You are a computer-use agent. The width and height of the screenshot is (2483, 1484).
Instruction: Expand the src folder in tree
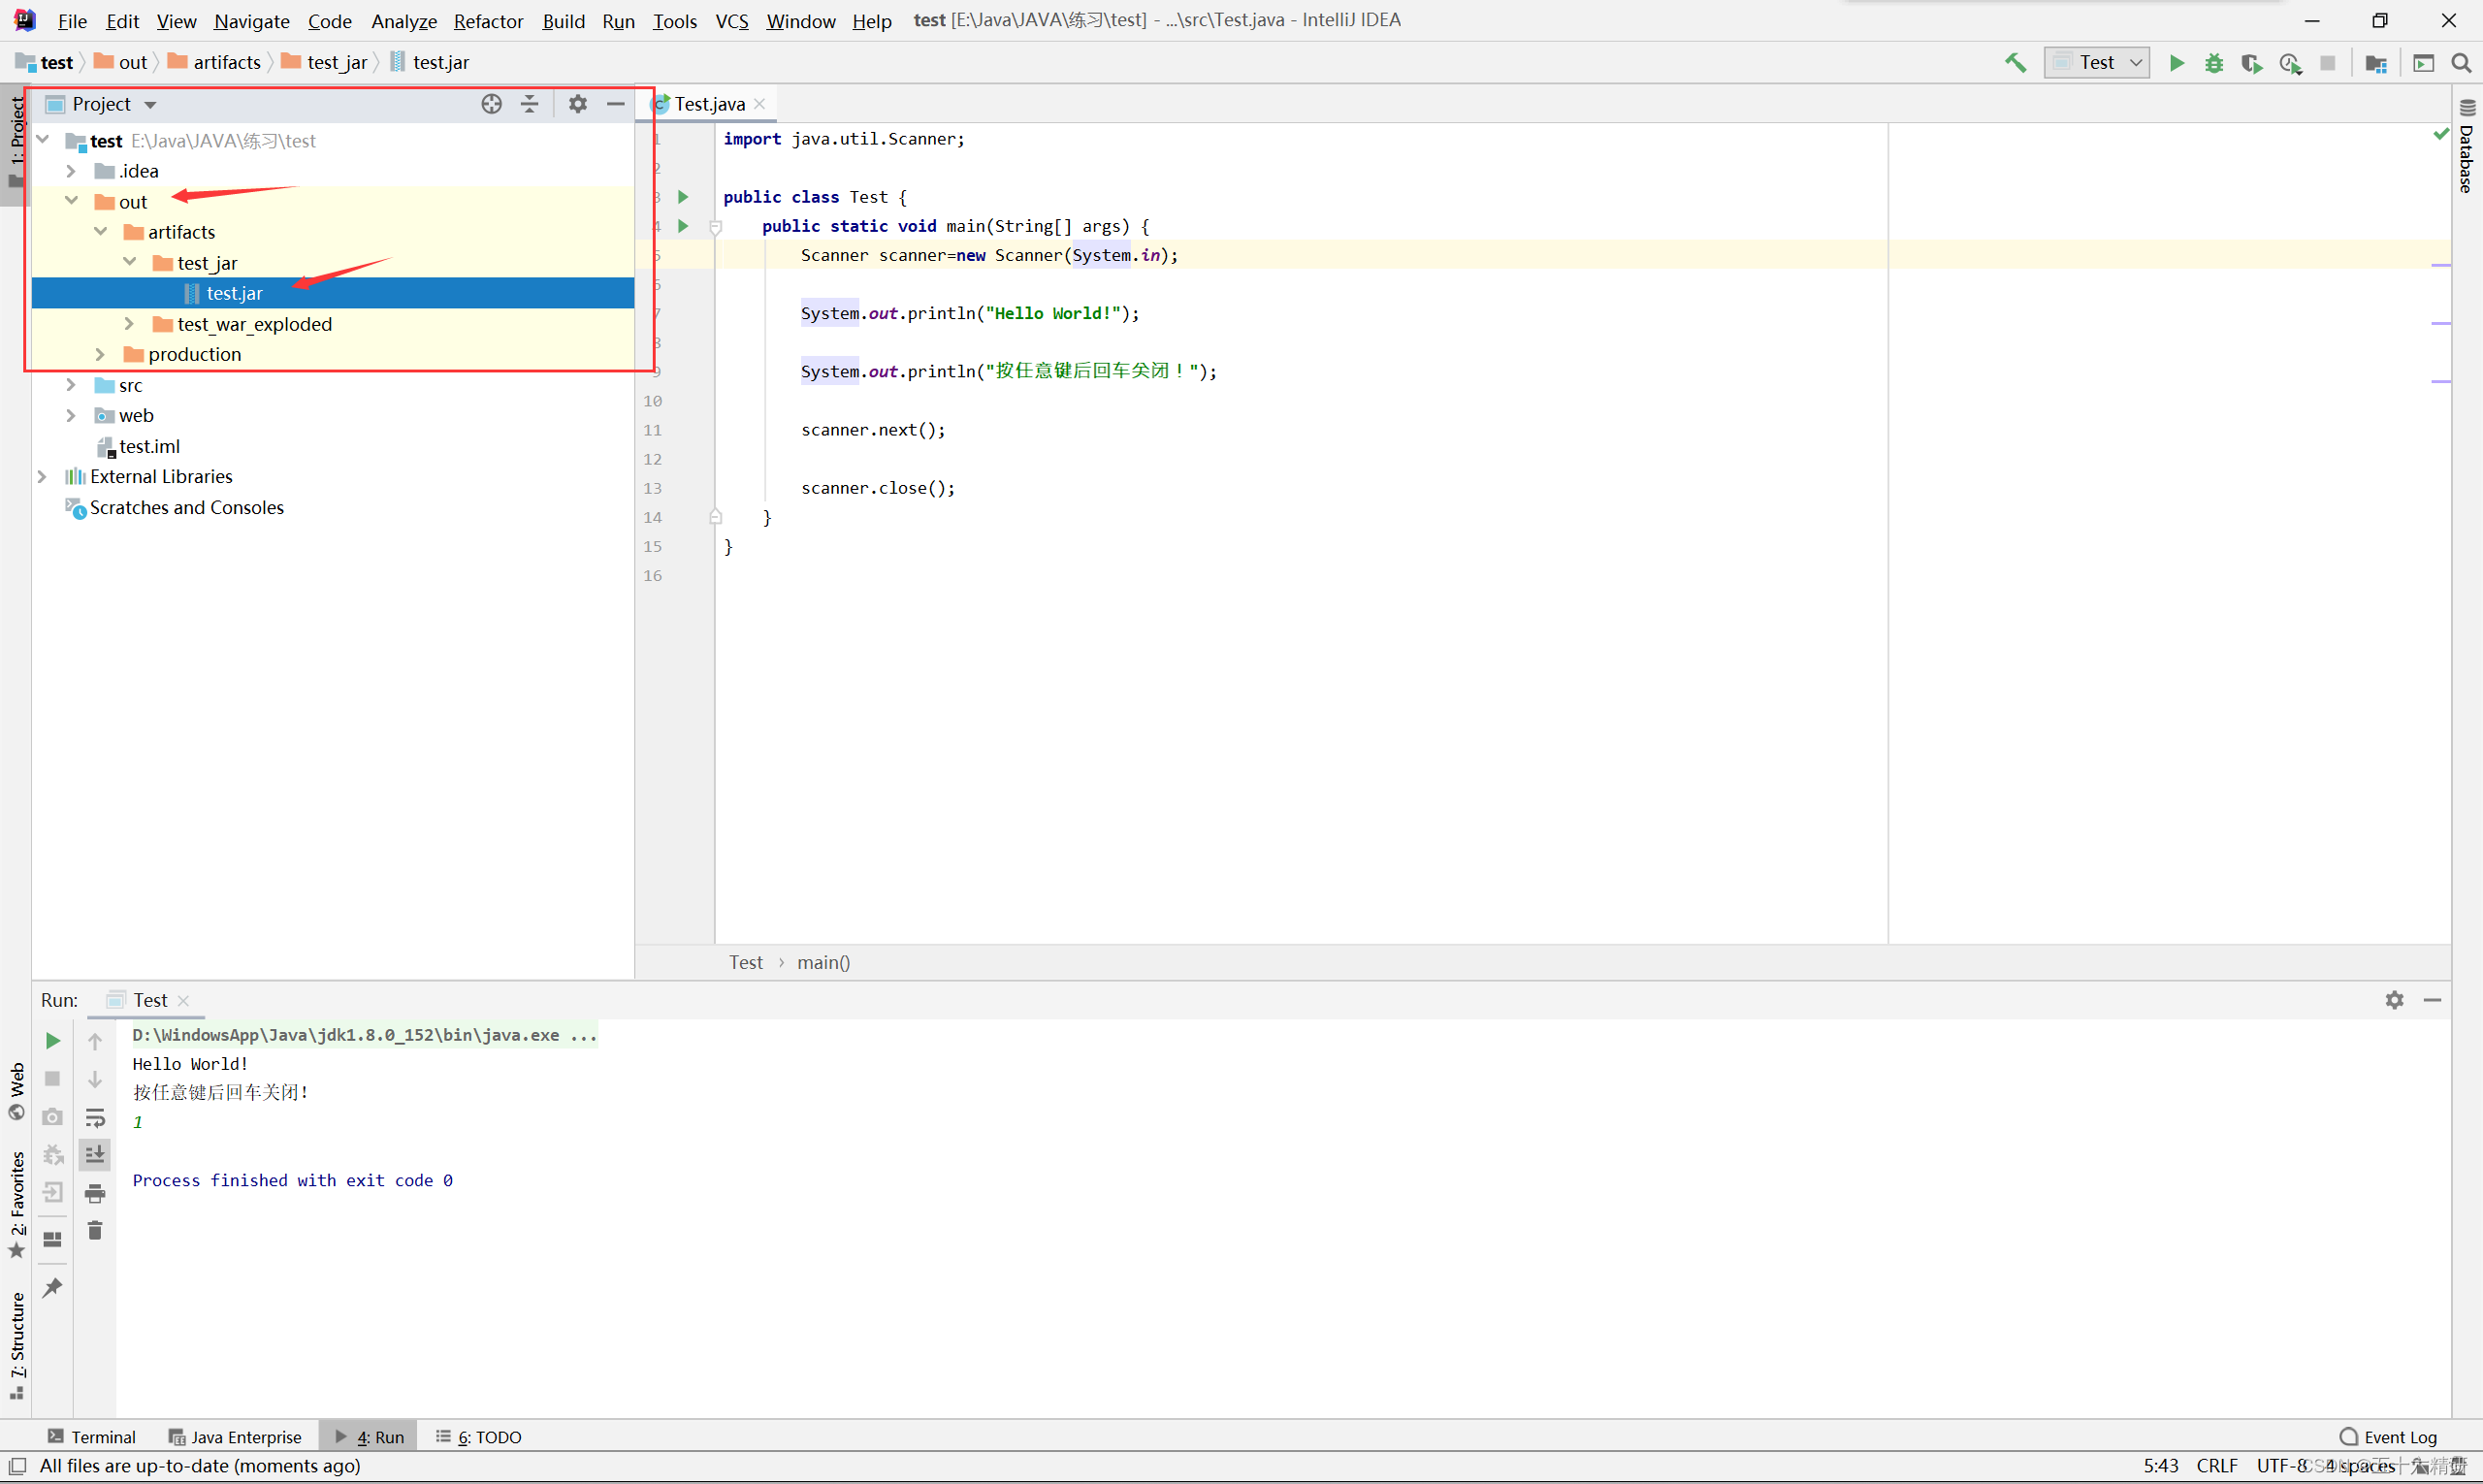pos(71,385)
